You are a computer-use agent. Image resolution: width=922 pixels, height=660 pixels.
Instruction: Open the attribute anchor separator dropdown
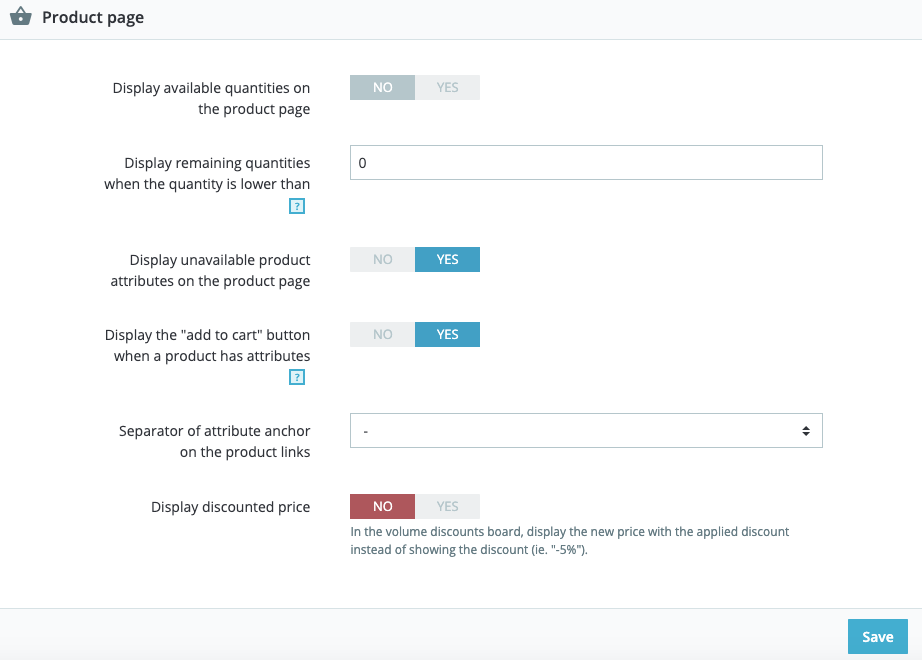586,431
